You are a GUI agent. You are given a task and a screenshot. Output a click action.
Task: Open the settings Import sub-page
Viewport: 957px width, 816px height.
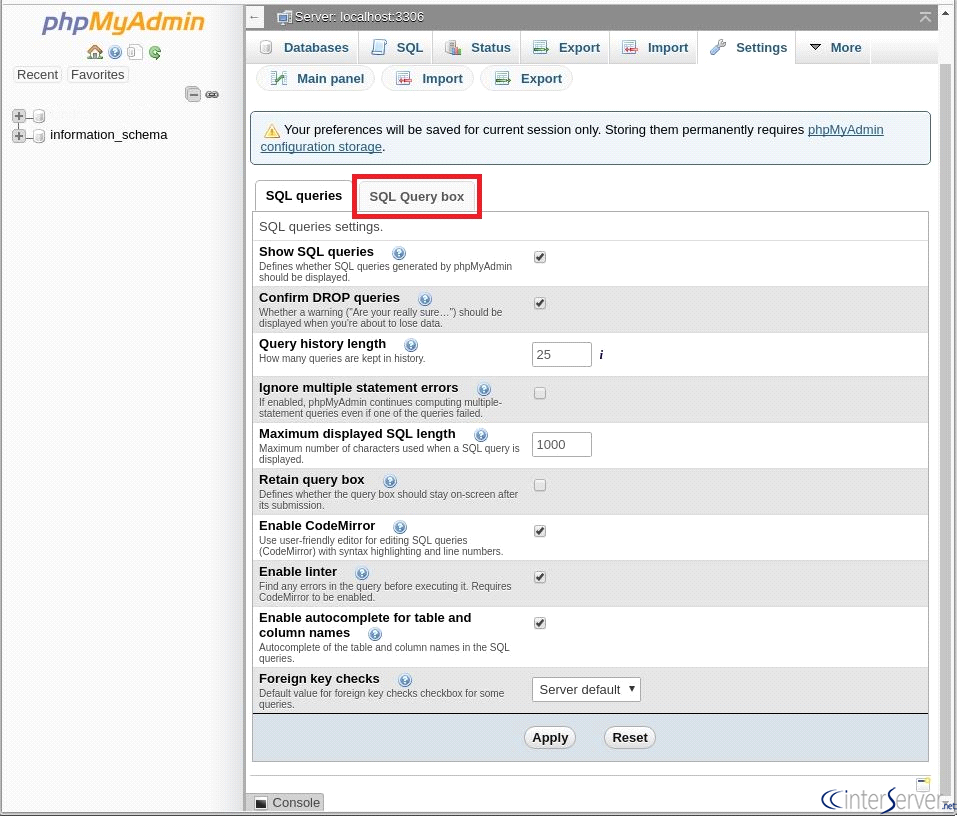coord(428,79)
